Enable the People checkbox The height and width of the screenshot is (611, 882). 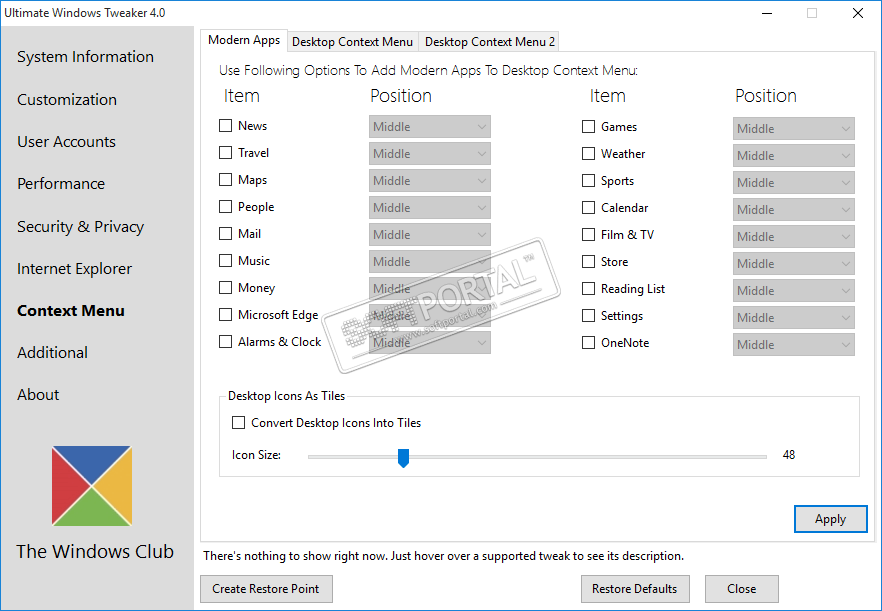(x=226, y=206)
